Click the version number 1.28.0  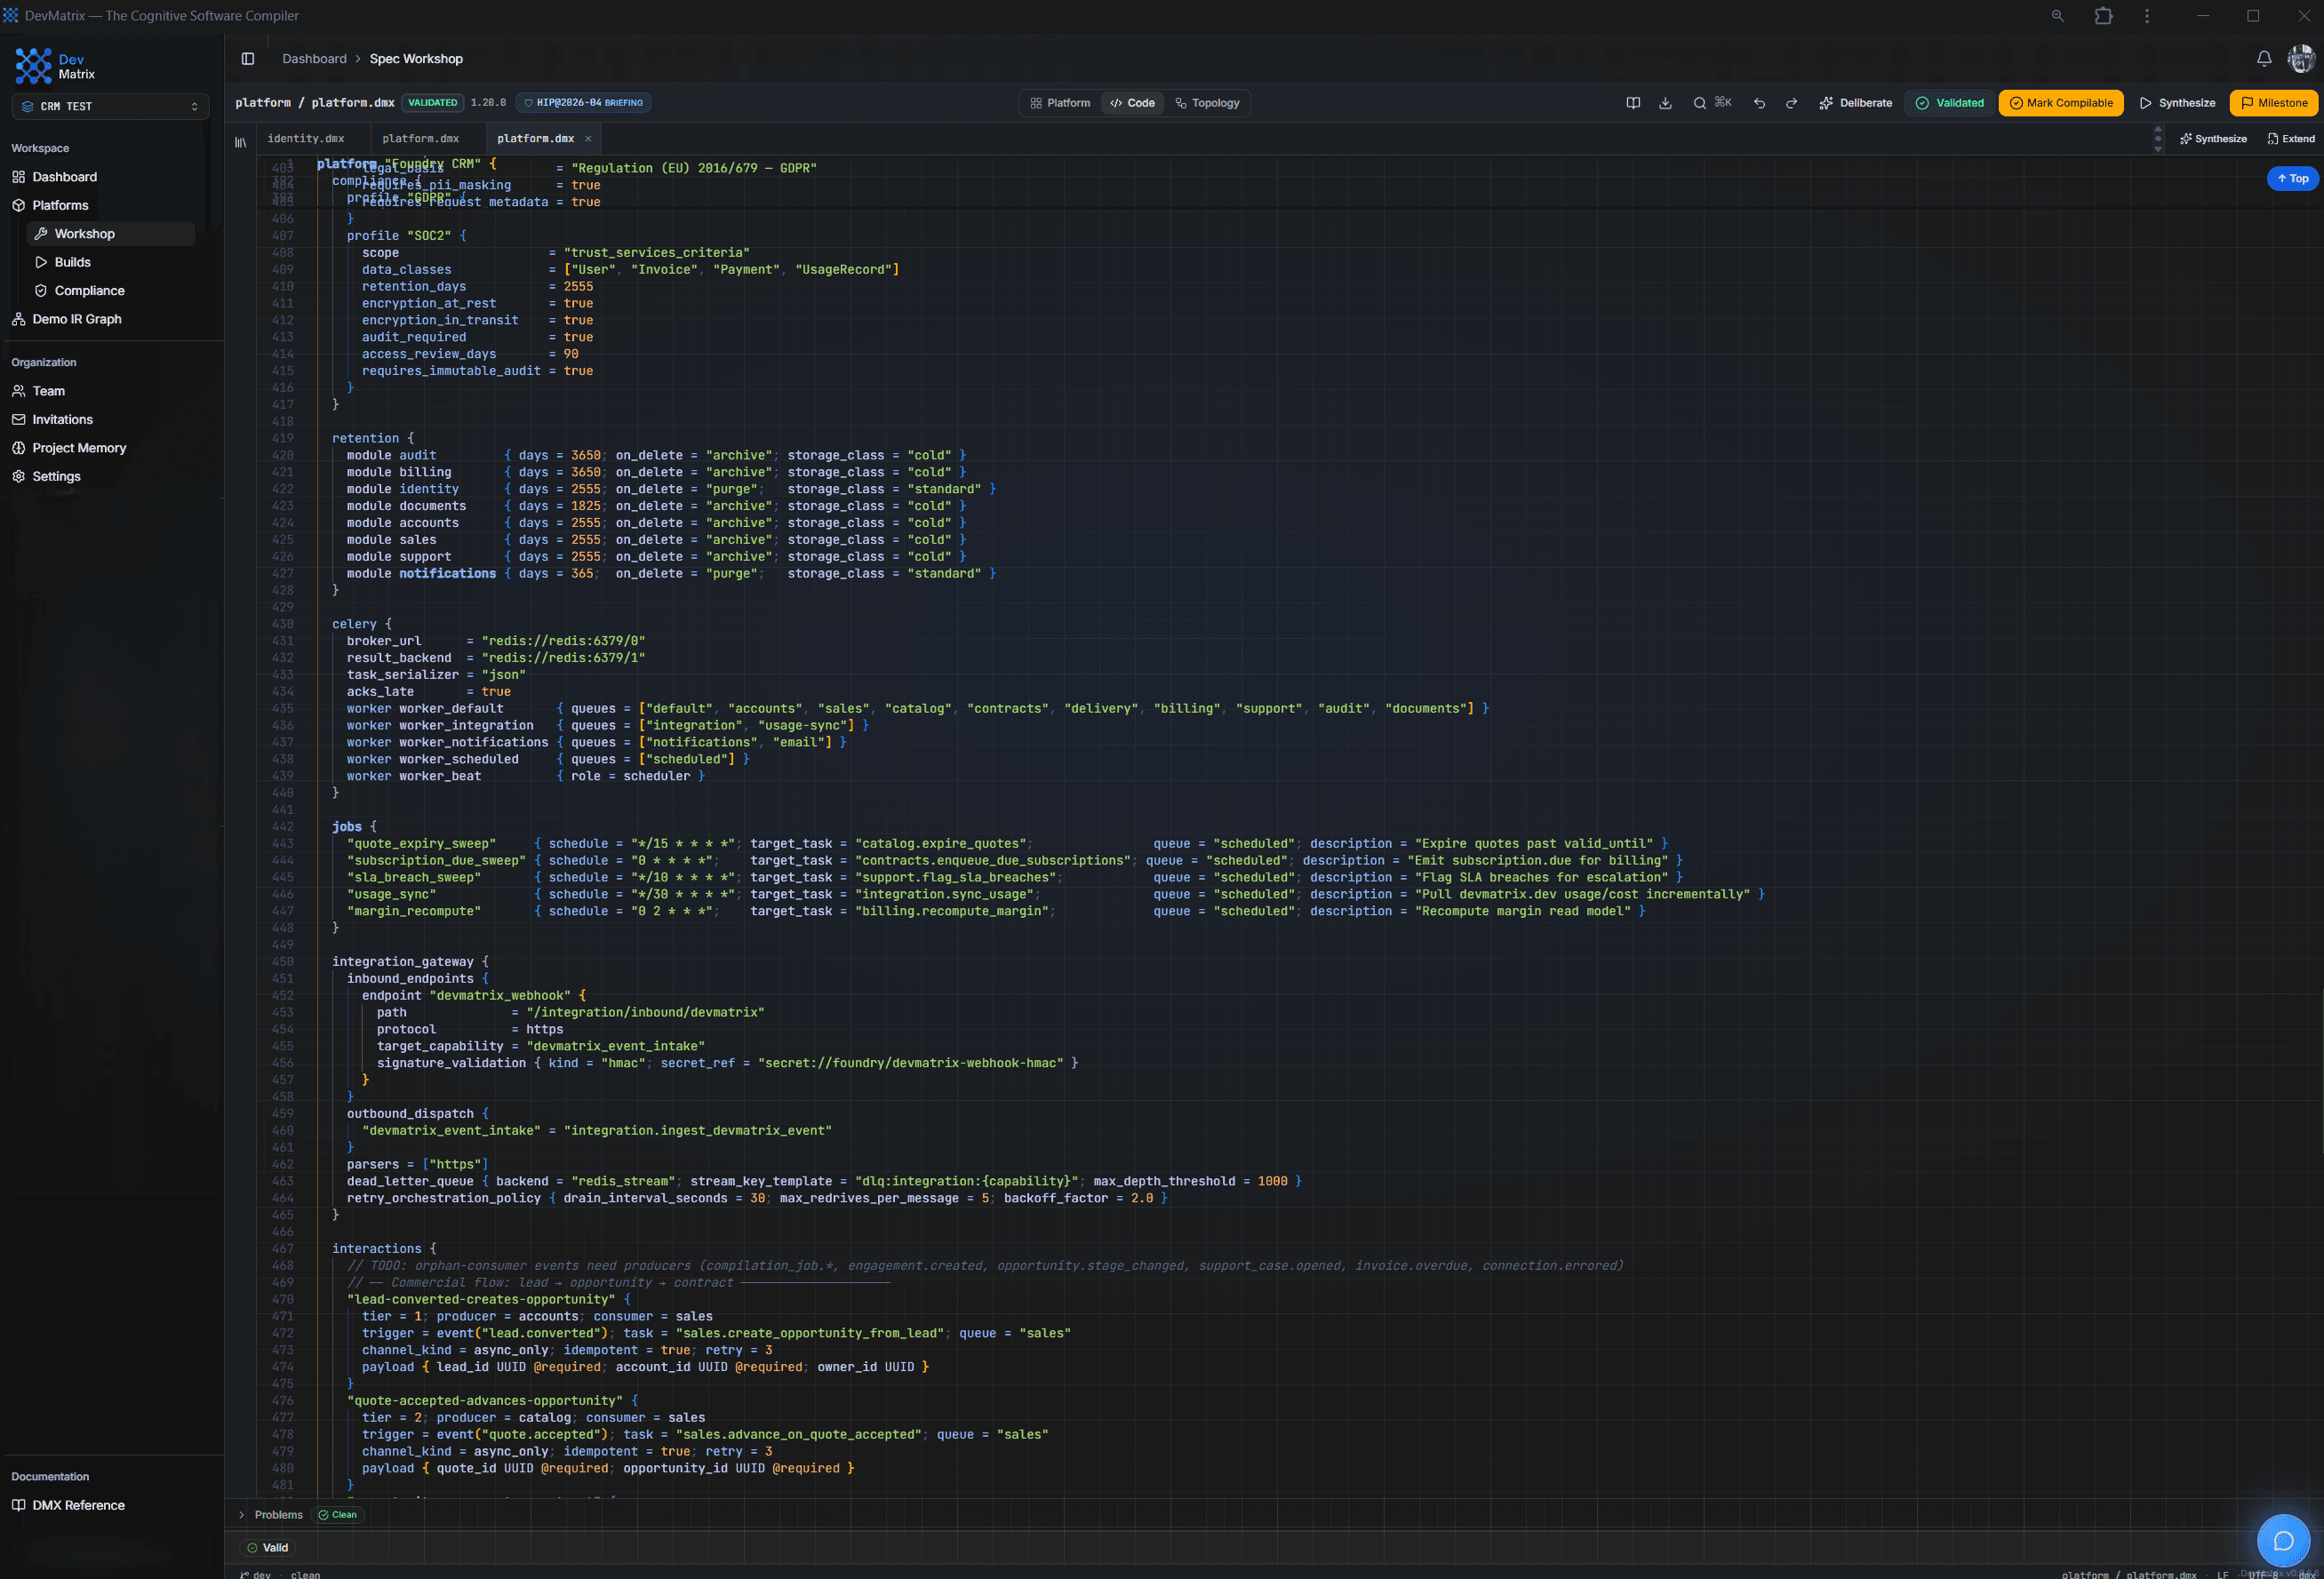pos(488,103)
